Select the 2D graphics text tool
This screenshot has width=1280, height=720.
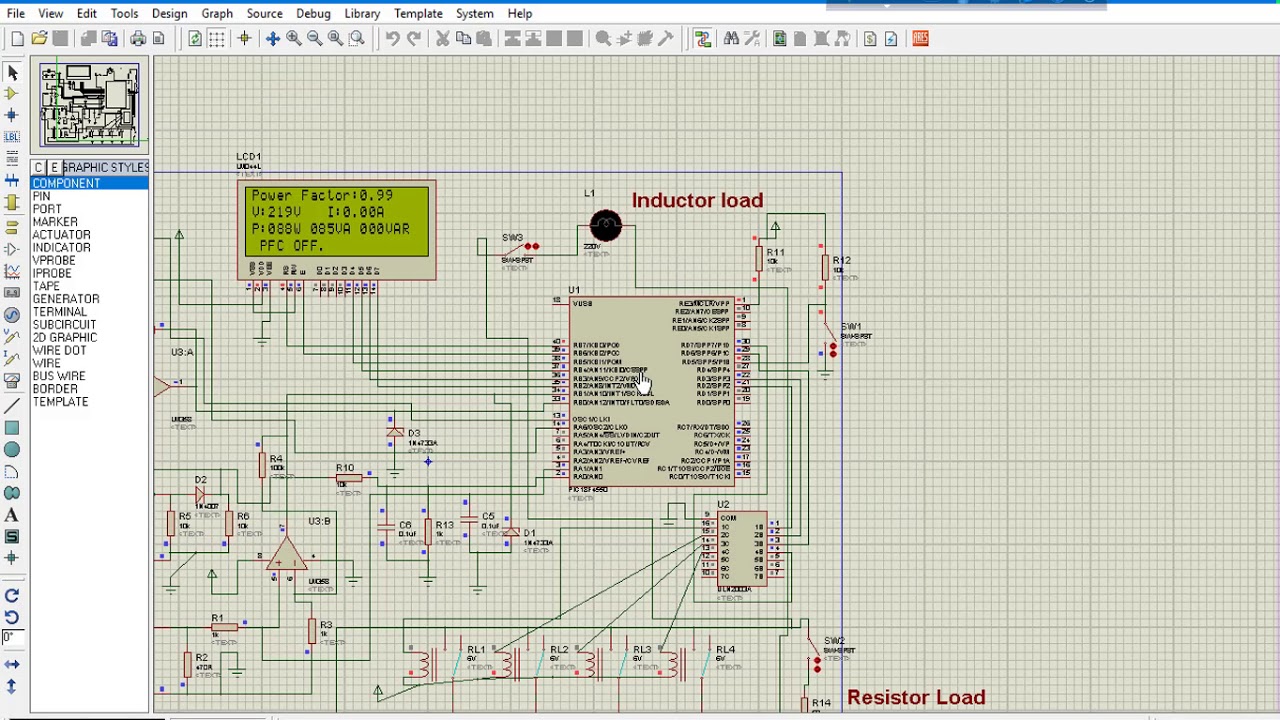click(x=12, y=515)
